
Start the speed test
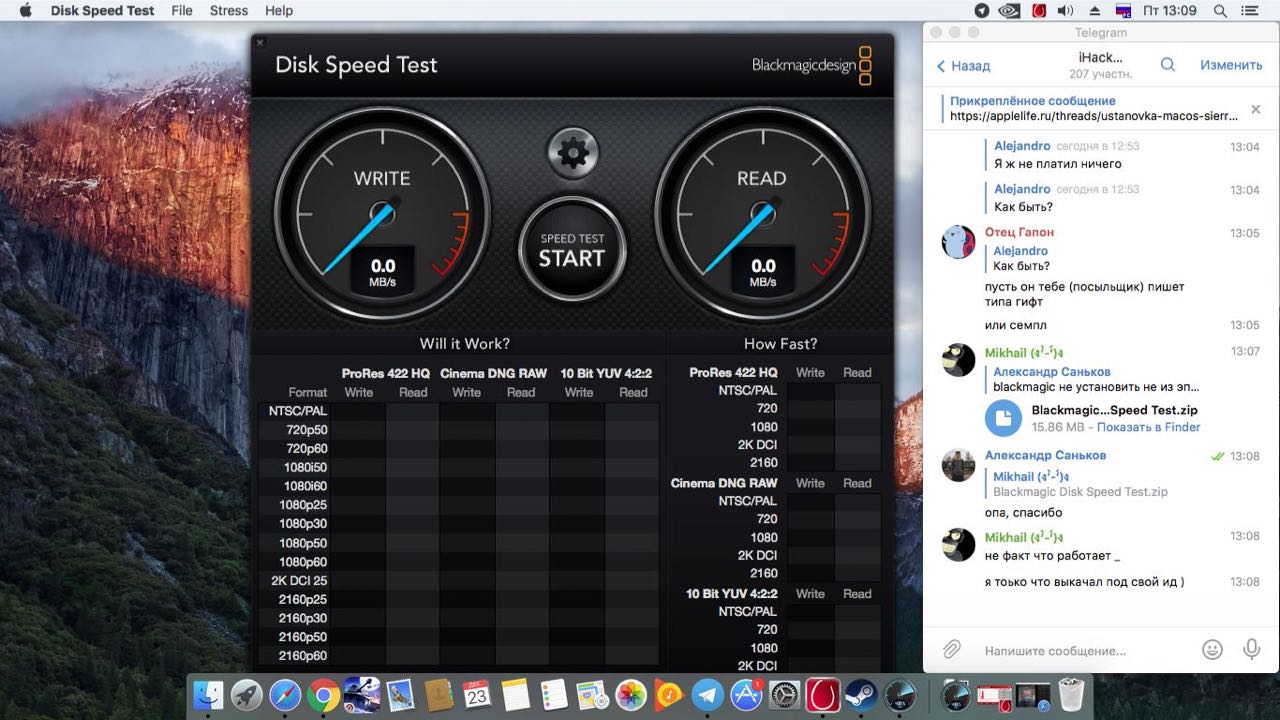coord(572,249)
